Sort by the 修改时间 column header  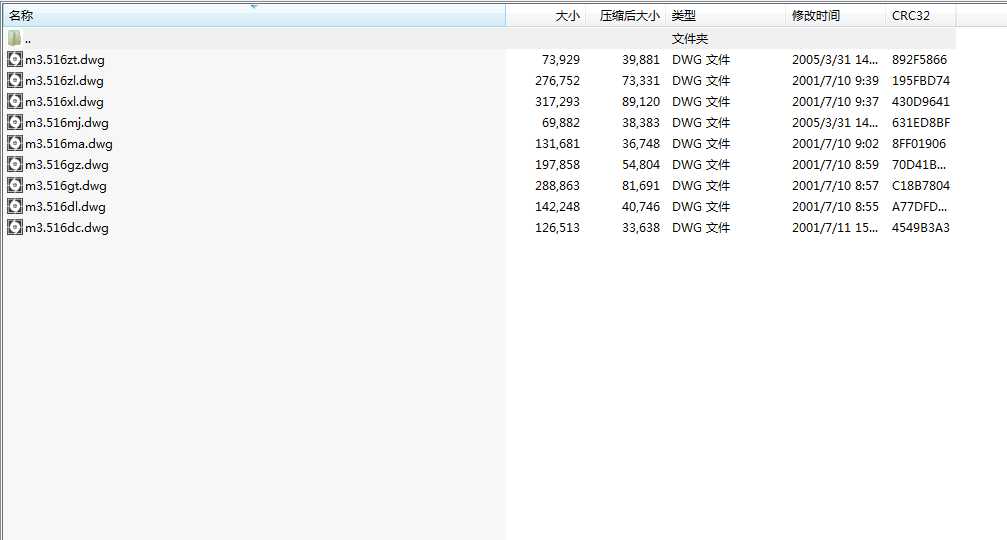(836, 15)
